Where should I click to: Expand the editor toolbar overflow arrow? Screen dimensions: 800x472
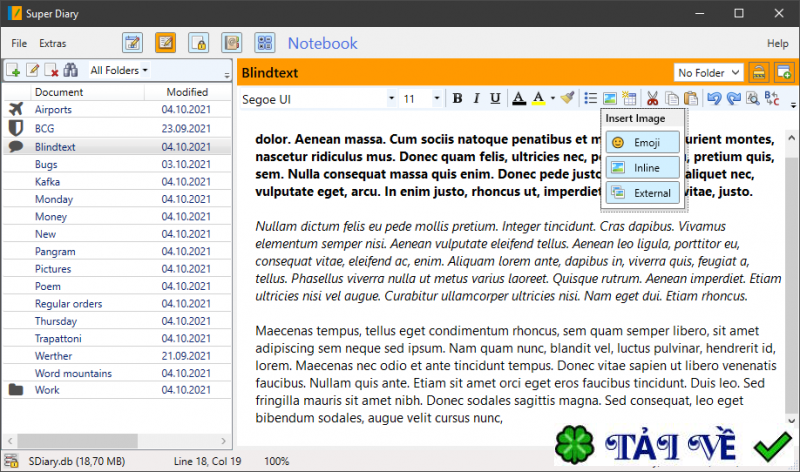[793, 105]
